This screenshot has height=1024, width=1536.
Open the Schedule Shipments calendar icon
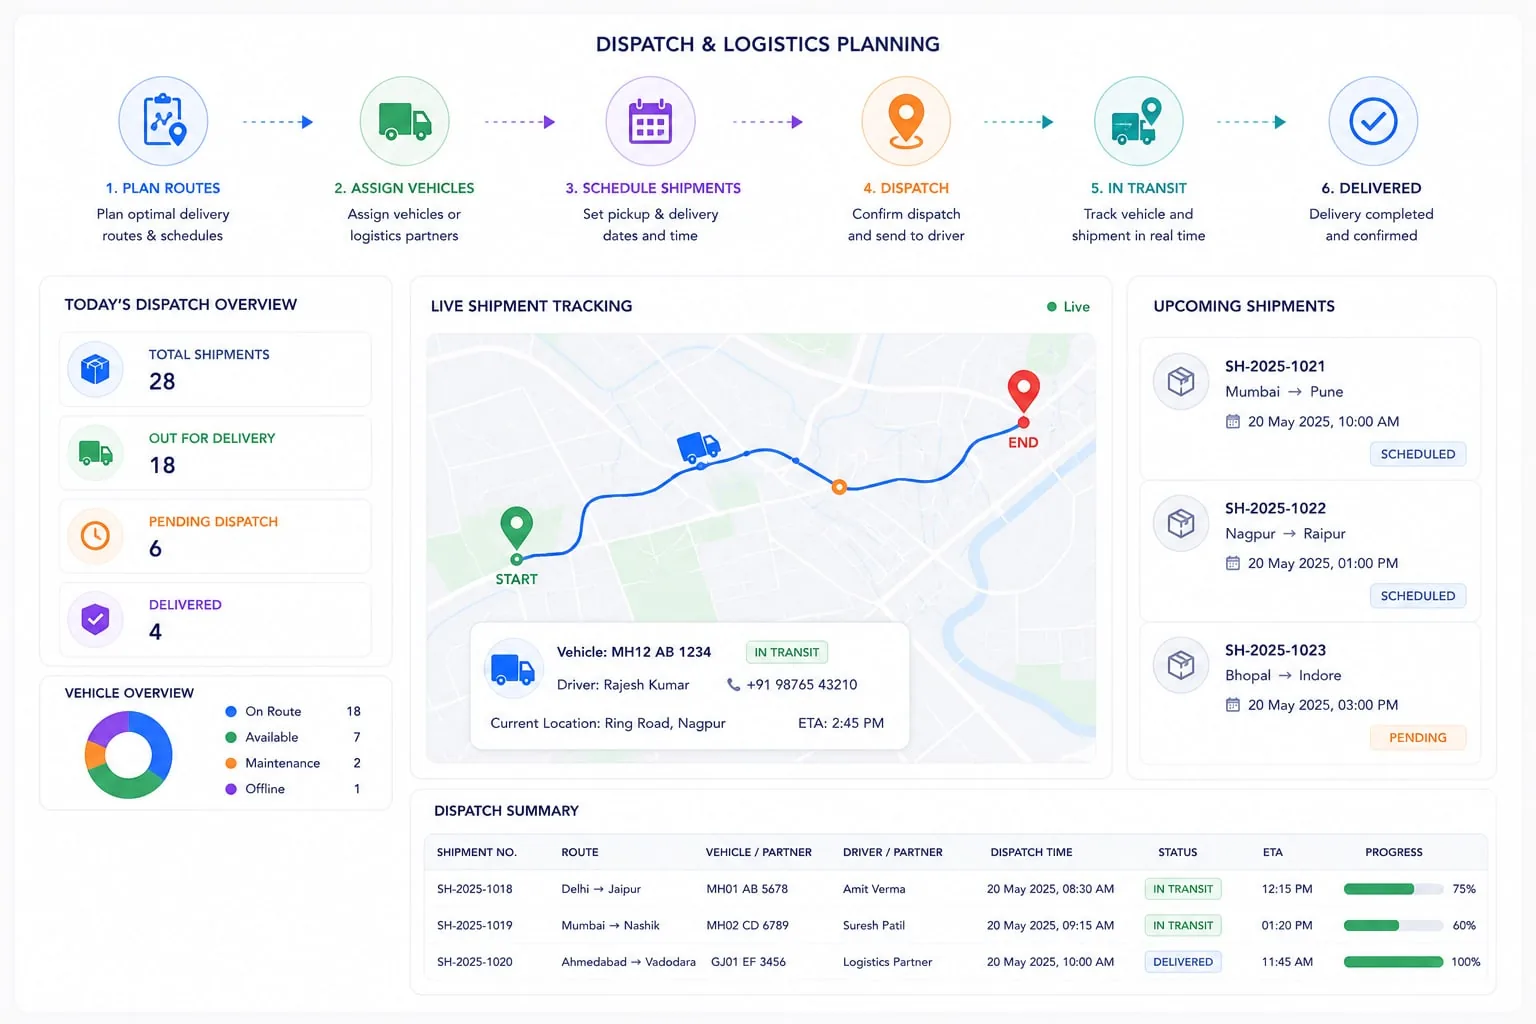tap(650, 121)
